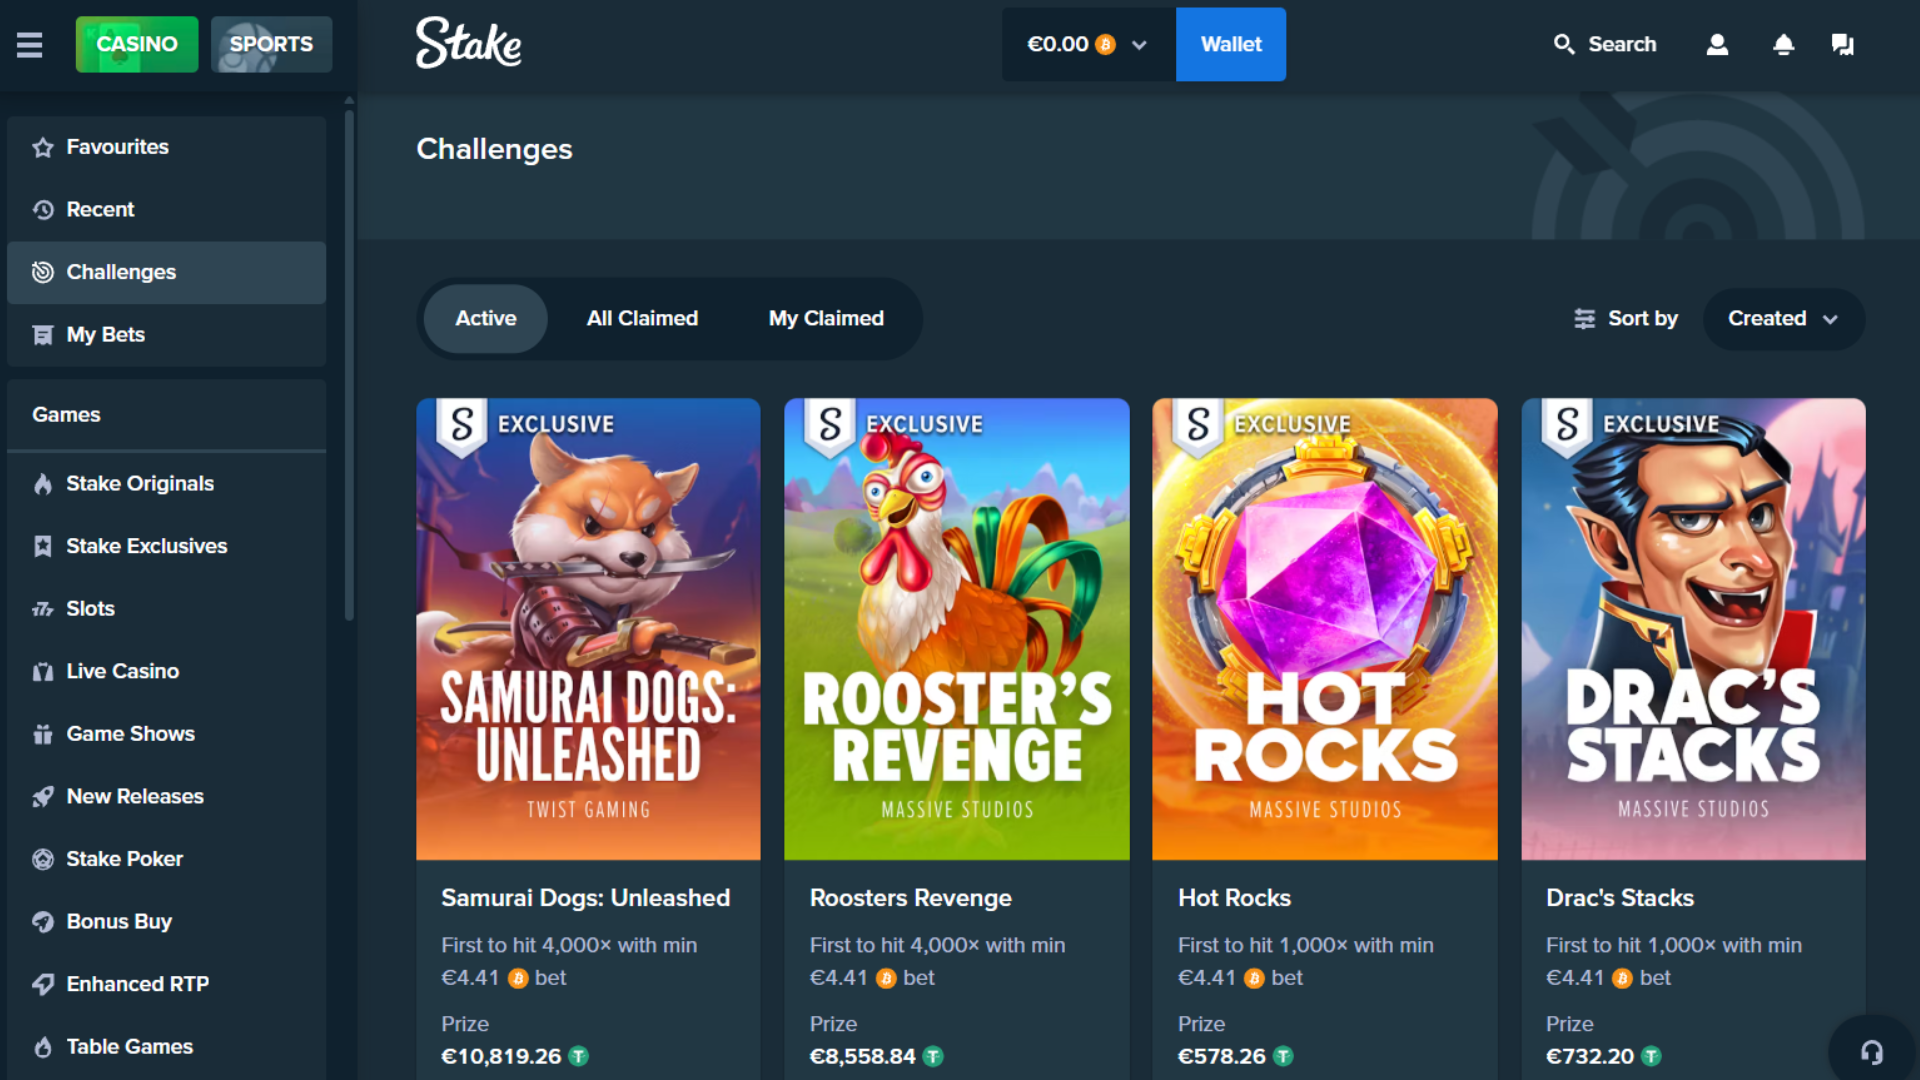Open Samurai Dogs: Unleashed thumbnail
1920x1080 pixels.
point(588,629)
